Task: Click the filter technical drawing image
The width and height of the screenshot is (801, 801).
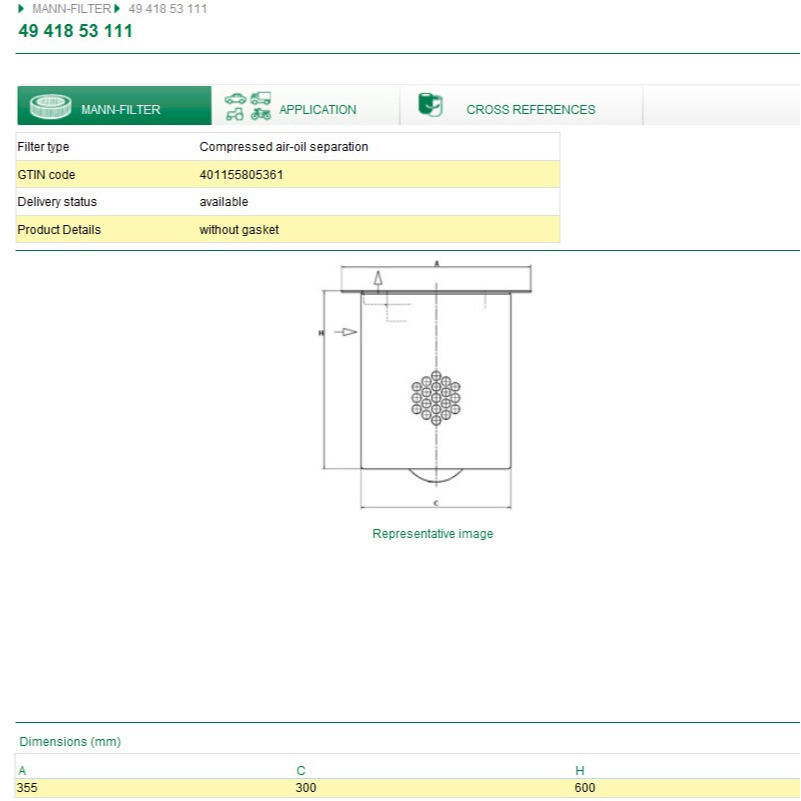Action: point(425,385)
